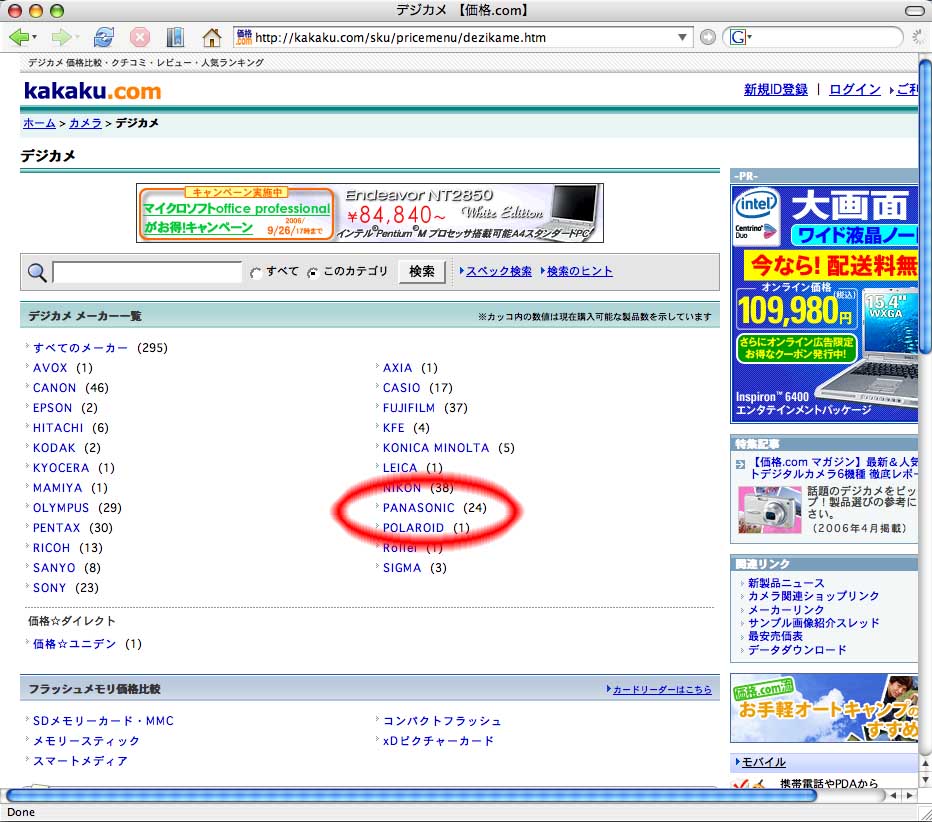Click the URL address field
932x822 pixels.
coord(465,37)
